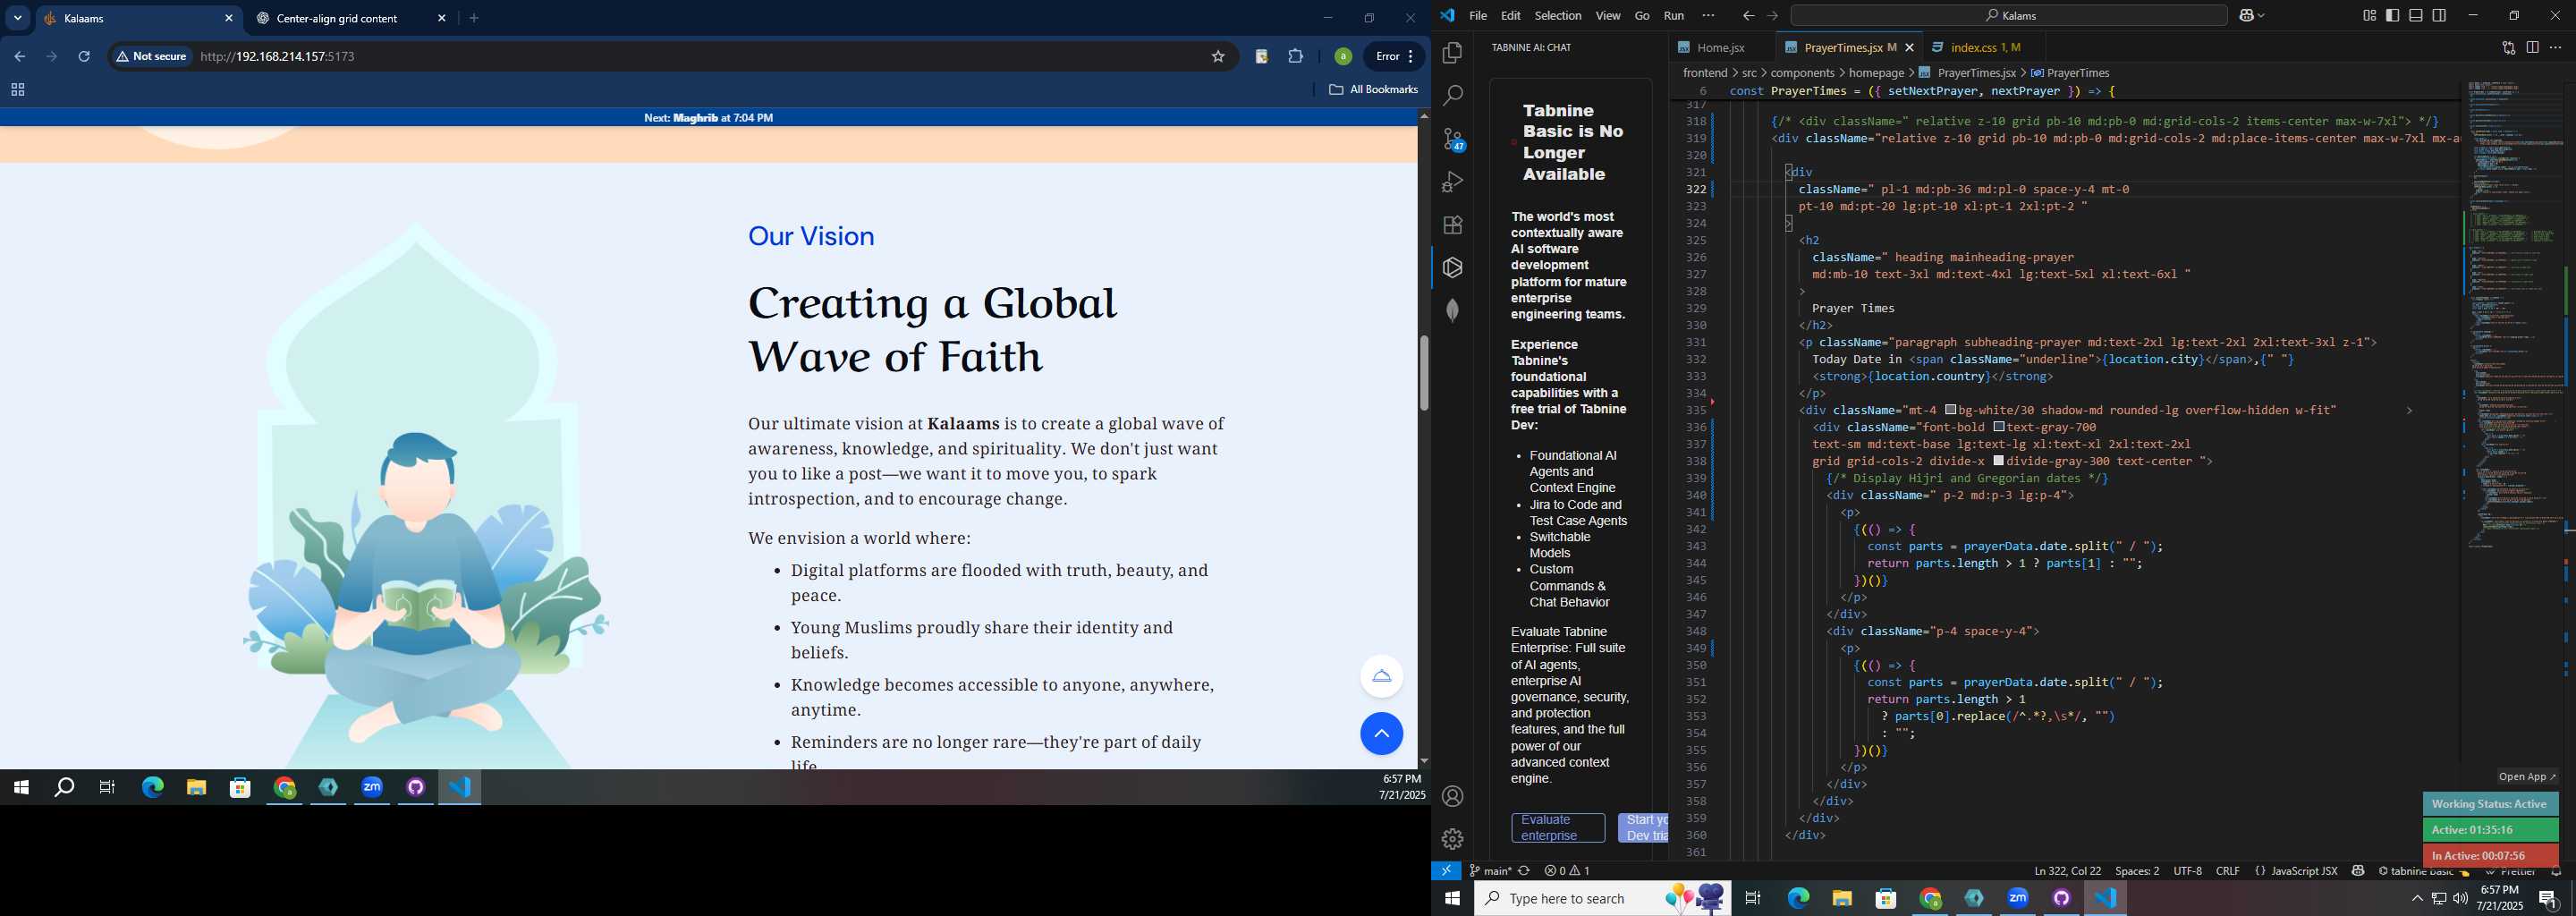This screenshot has width=2576, height=916.
Task: Click the VS Code command center search box Kalams
Action: (x=2008, y=16)
